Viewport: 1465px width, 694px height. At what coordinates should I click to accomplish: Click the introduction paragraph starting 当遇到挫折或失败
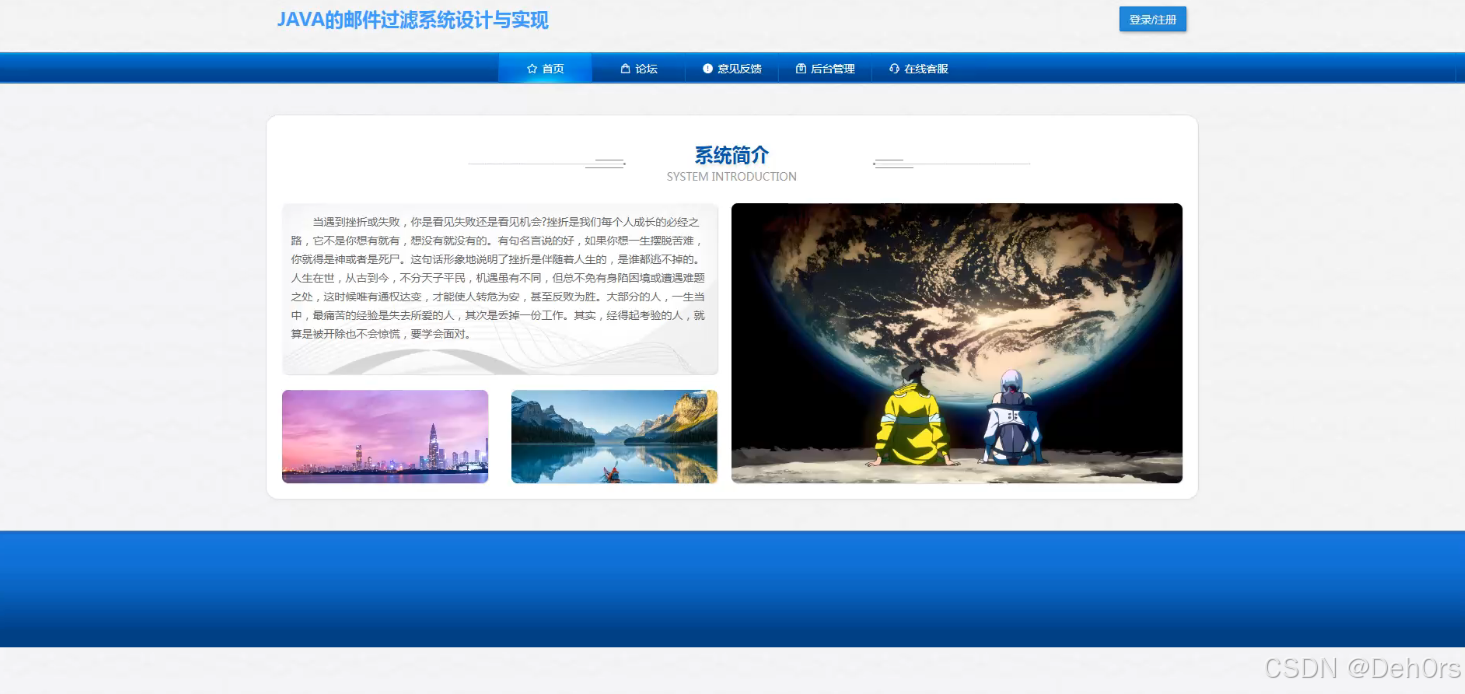[499, 278]
